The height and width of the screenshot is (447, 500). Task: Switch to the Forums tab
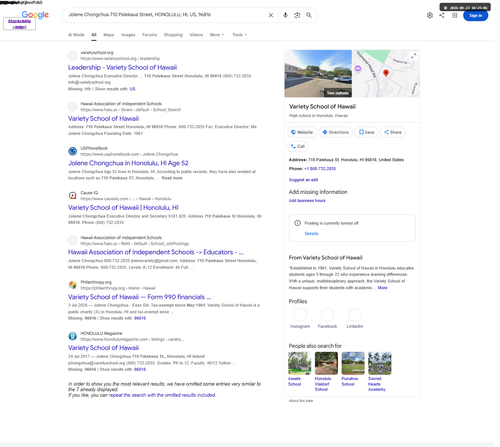(149, 35)
